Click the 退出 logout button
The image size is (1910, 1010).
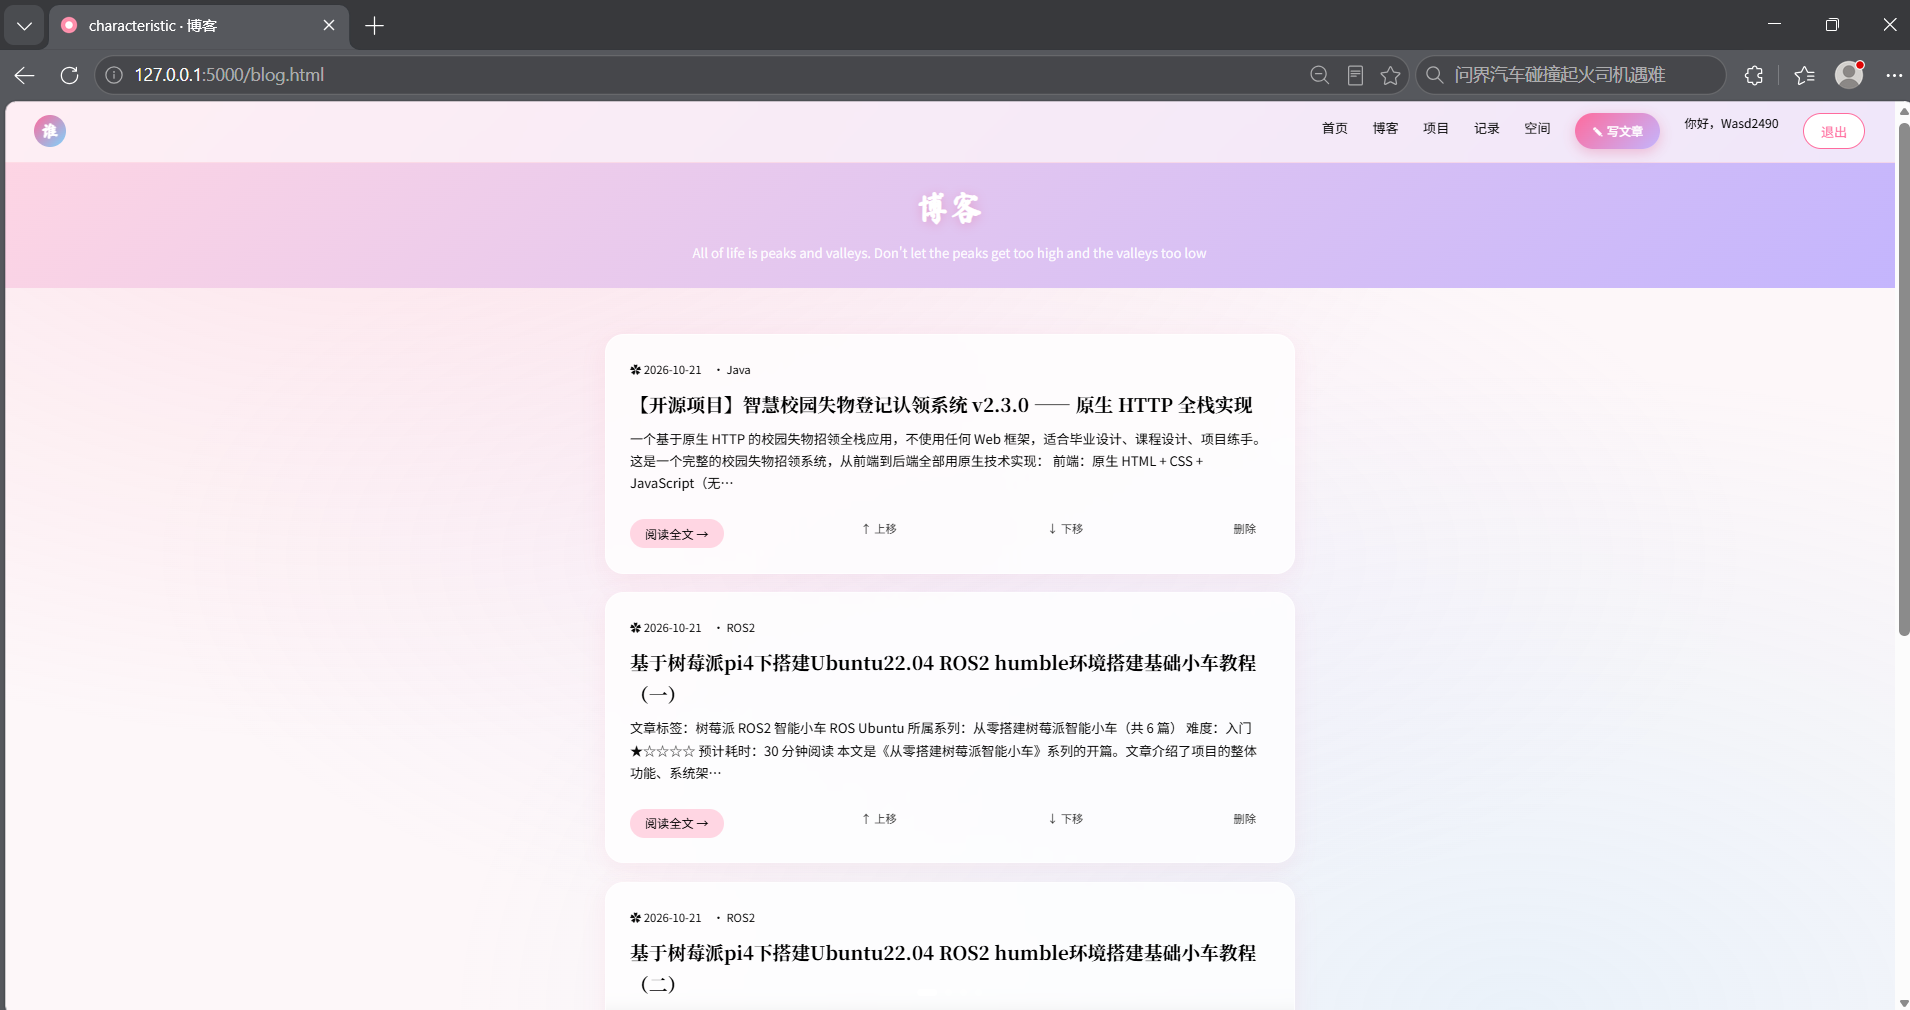tap(1833, 131)
